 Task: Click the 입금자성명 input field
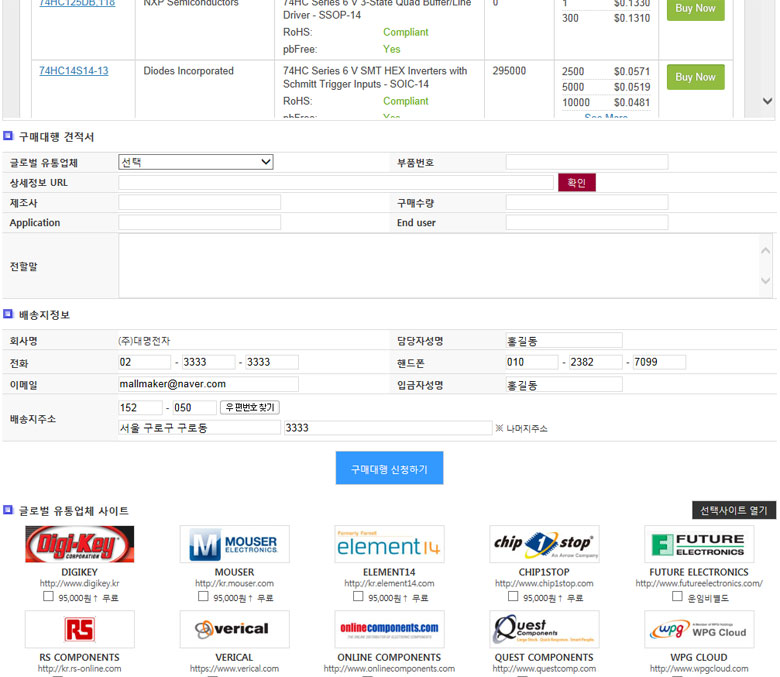click(564, 385)
